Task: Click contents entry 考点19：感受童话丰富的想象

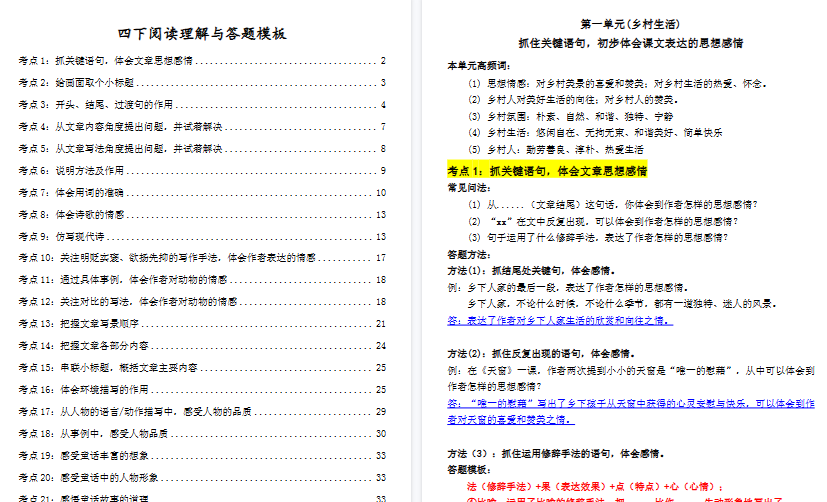Action: tap(202, 455)
